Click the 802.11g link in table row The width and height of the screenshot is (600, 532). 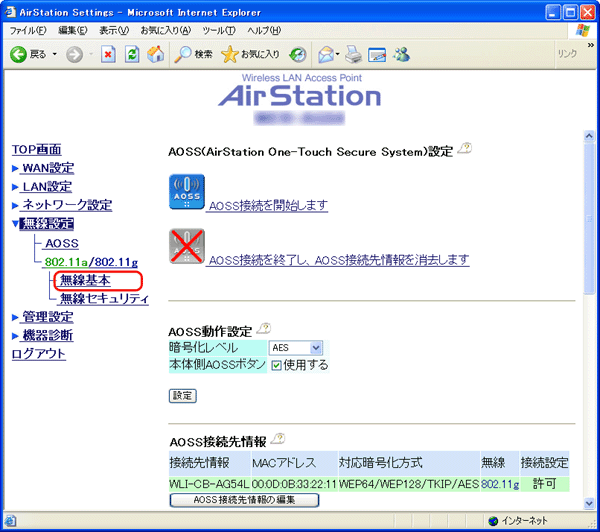coord(500,484)
